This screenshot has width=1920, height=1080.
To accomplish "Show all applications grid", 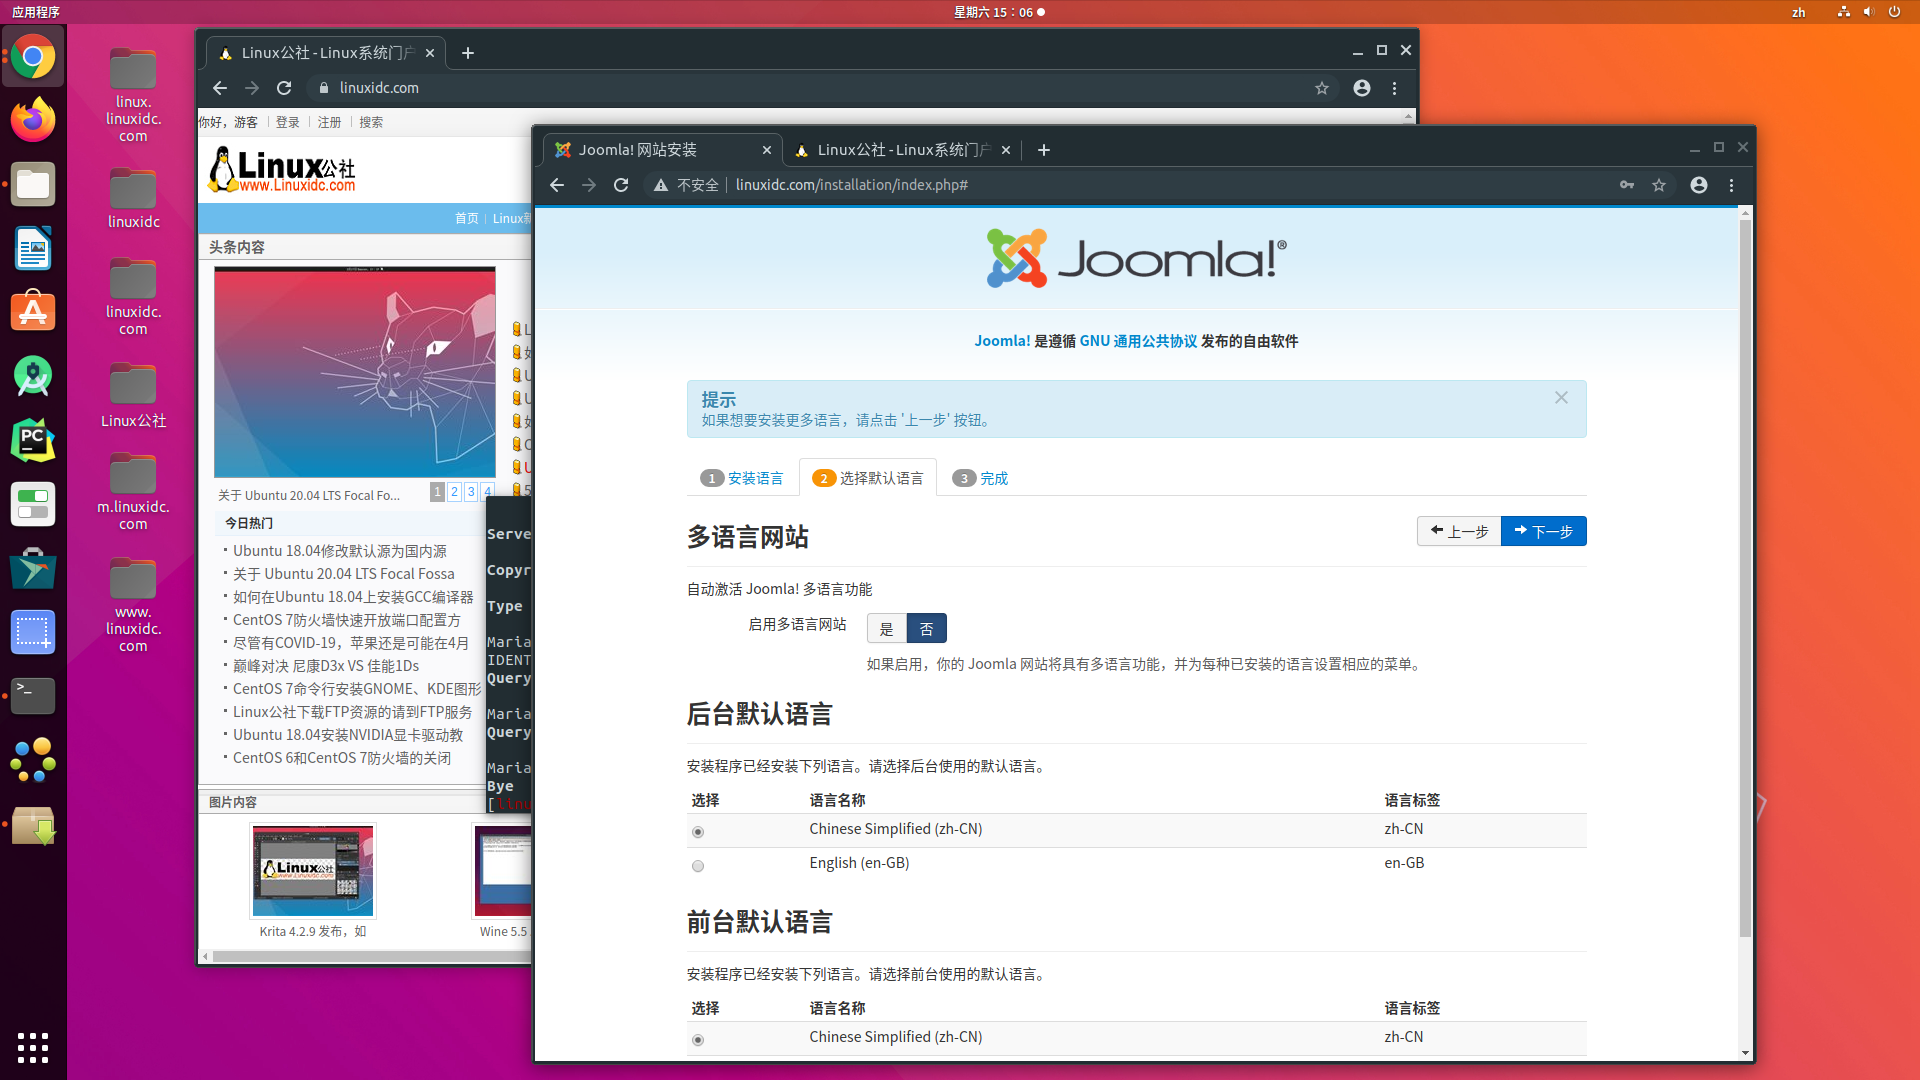I will coord(33,1047).
